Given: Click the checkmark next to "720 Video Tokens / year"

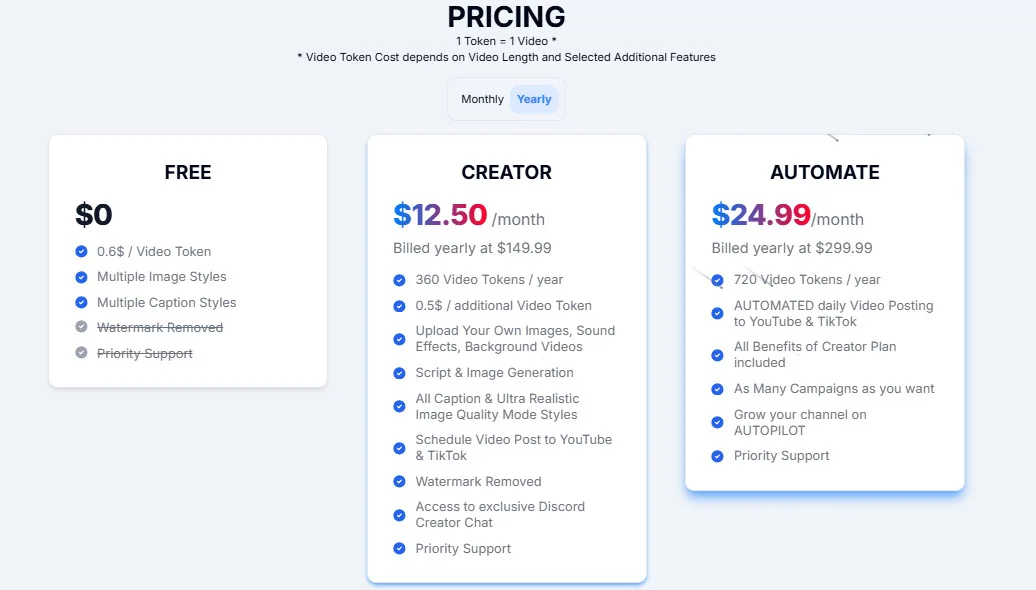Looking at the screenshot, I should point(717,280).
